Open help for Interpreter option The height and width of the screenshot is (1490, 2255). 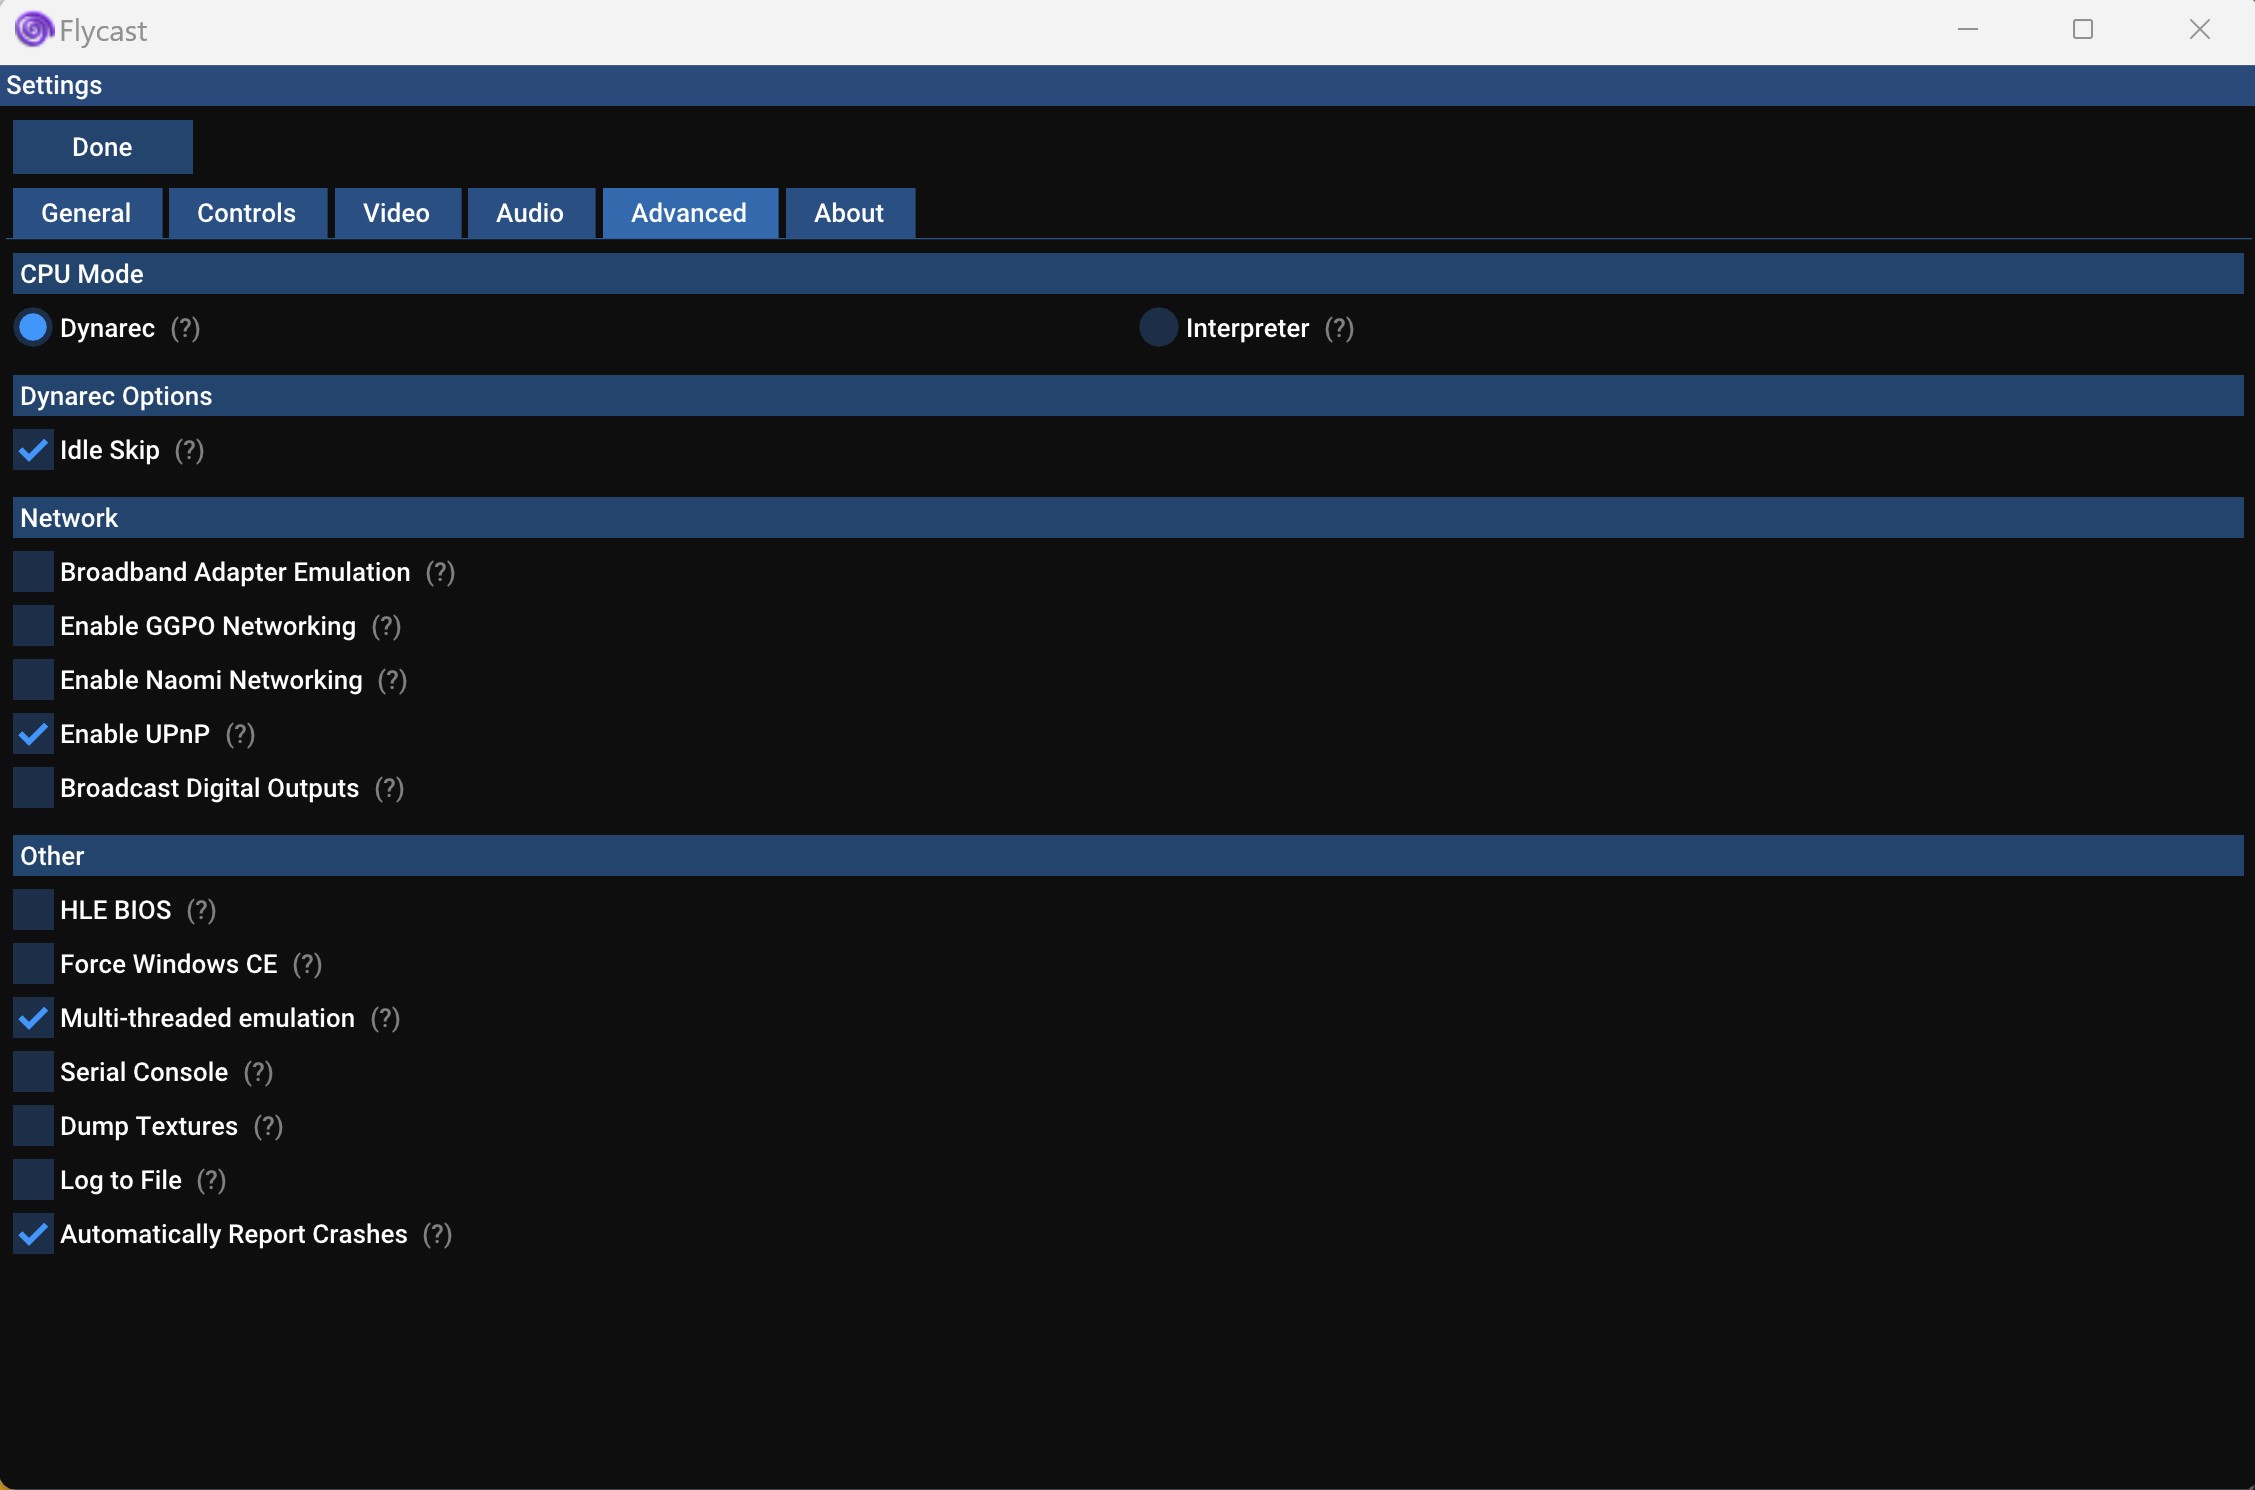click(x=1338, y=329)
